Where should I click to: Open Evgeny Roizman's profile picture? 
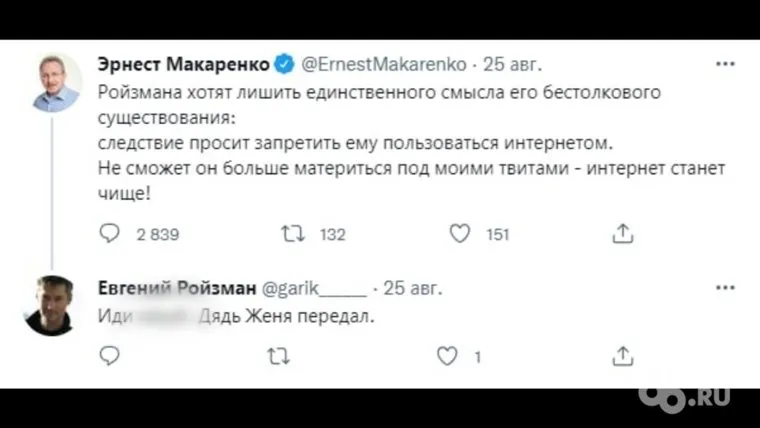(x=49, y=305)
